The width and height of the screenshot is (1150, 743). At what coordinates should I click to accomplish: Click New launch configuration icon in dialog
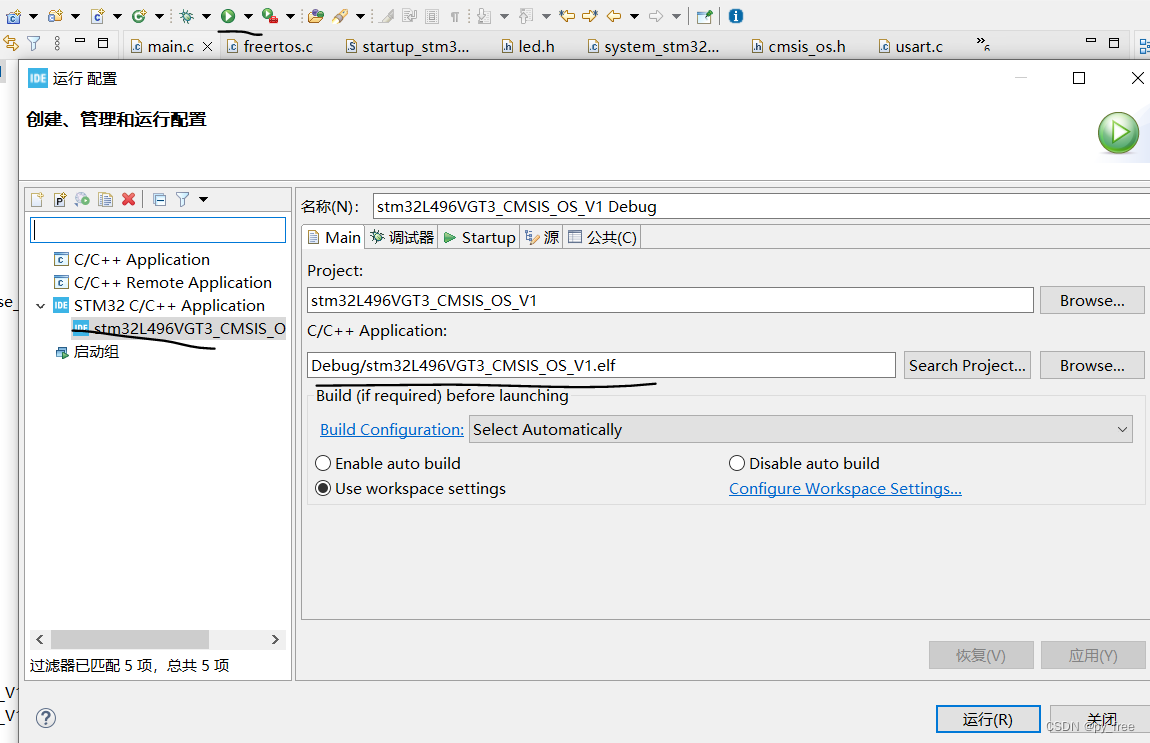pyautogui.click(x=37, y=200)
